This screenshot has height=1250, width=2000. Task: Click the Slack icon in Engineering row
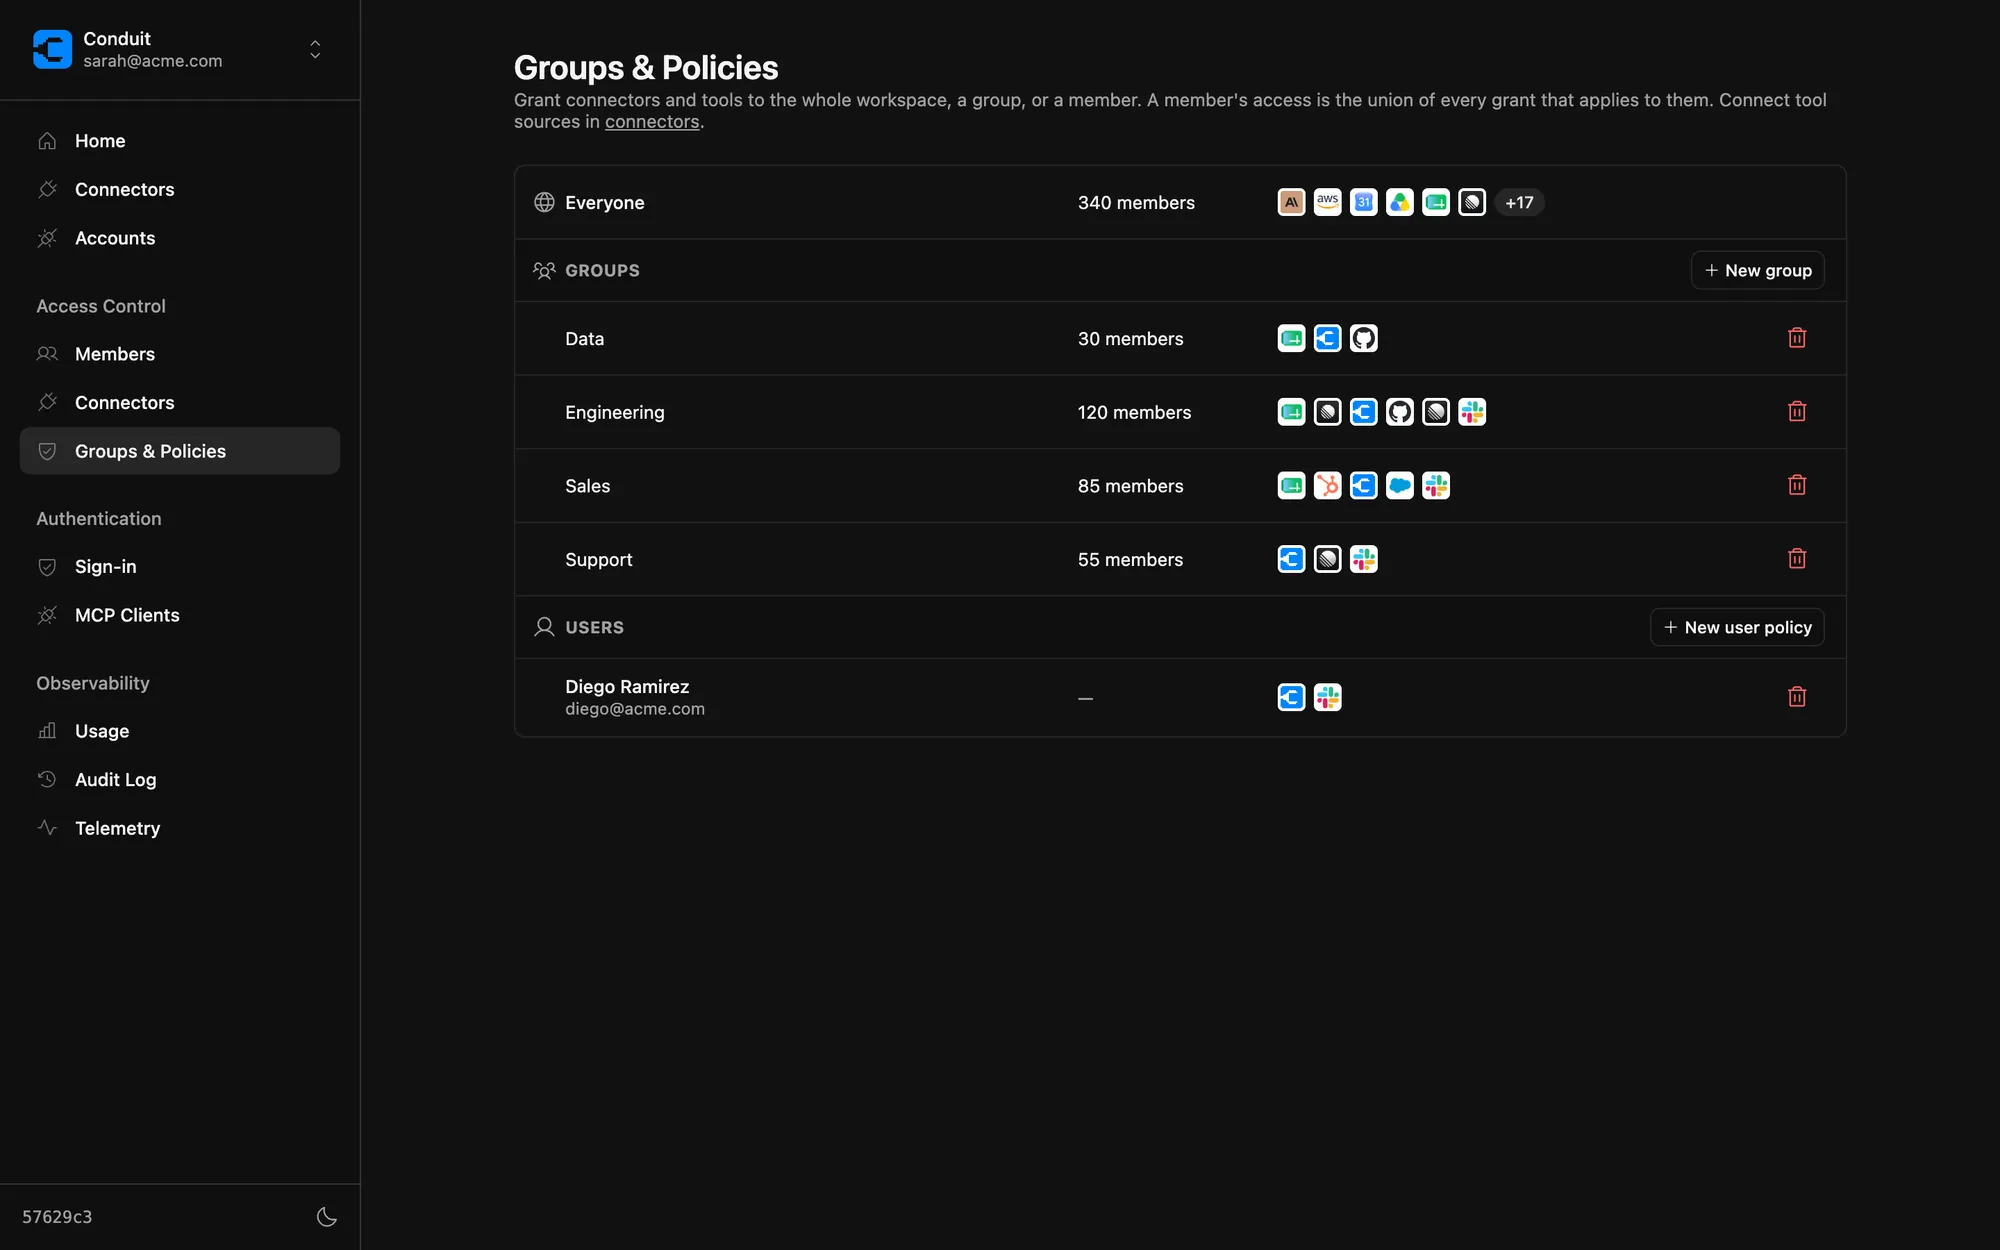tap(1471, 412)
